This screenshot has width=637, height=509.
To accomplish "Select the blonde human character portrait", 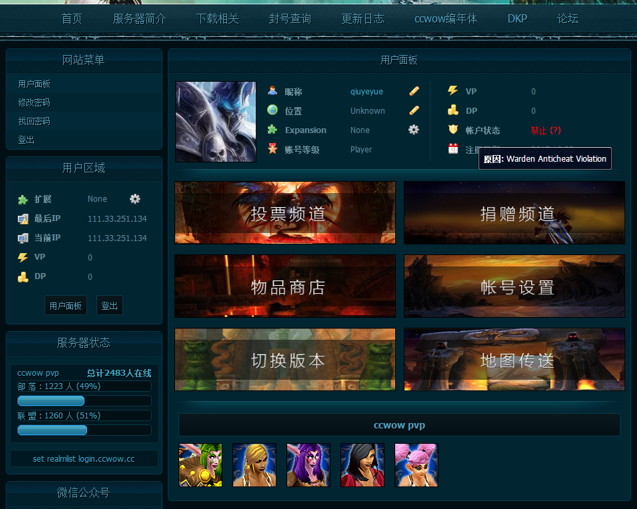I will pos(254,465).
